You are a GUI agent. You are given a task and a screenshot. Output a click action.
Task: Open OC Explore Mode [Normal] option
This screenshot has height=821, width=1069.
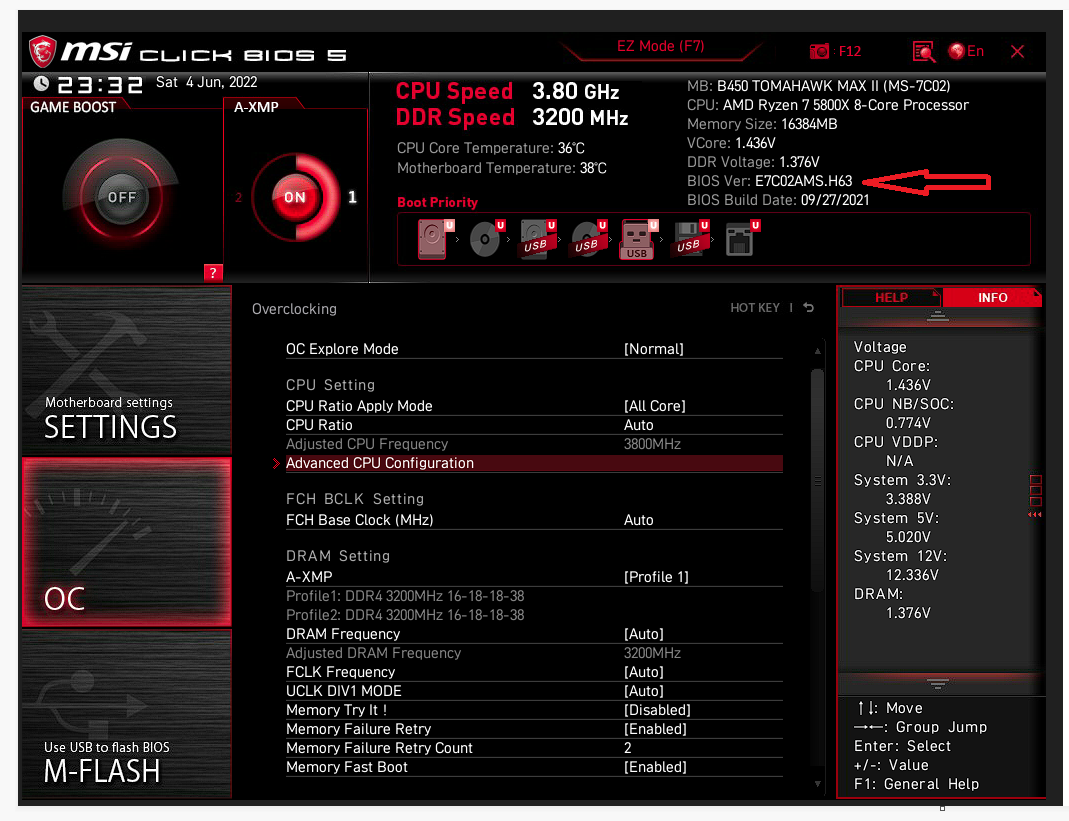[x=534, y=349]
